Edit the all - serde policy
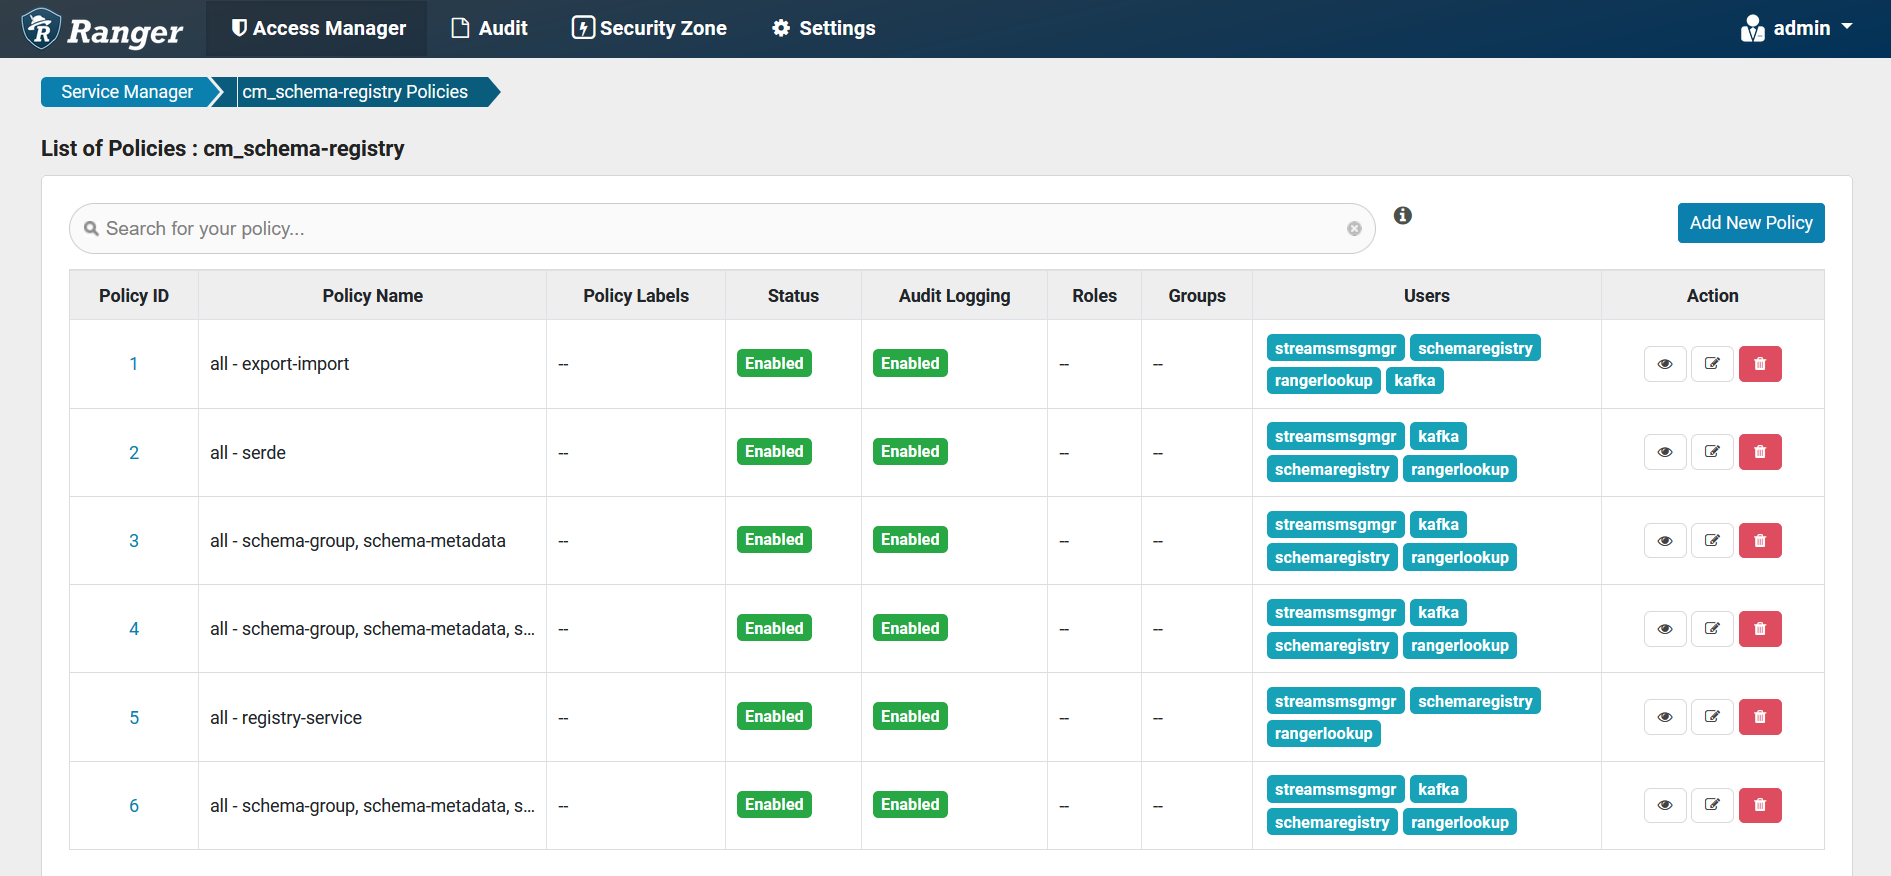The image size is (1891, 876). point(1711,452)
